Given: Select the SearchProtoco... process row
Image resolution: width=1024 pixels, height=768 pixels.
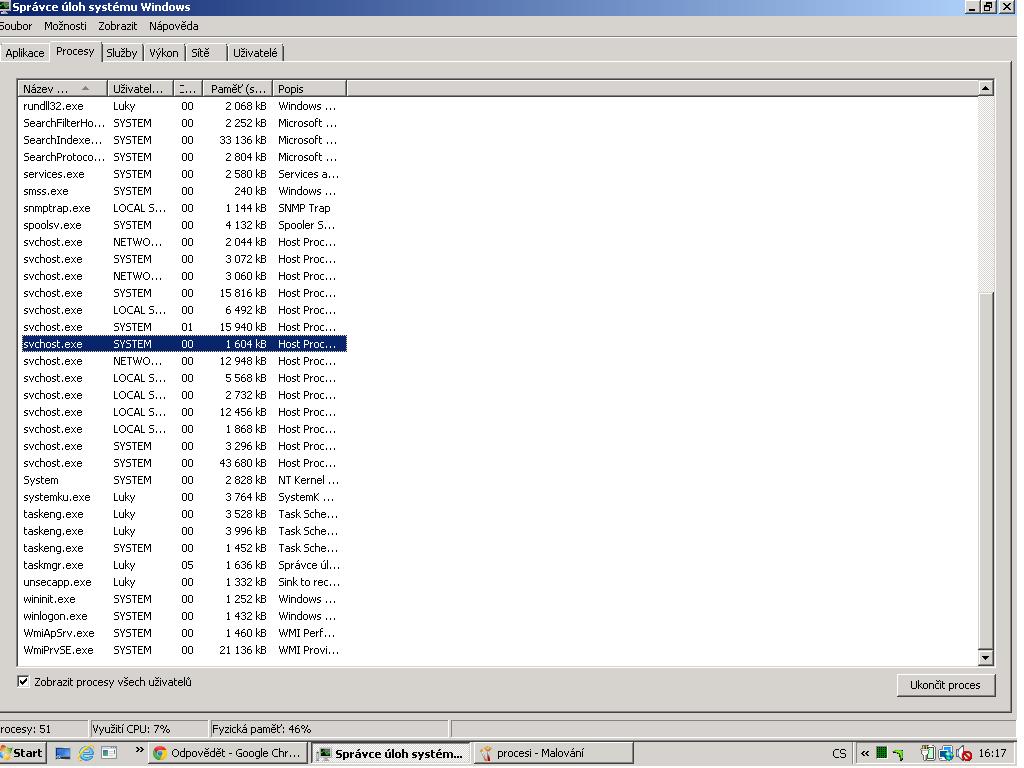Looking at the screenshot, I should 184,157.
